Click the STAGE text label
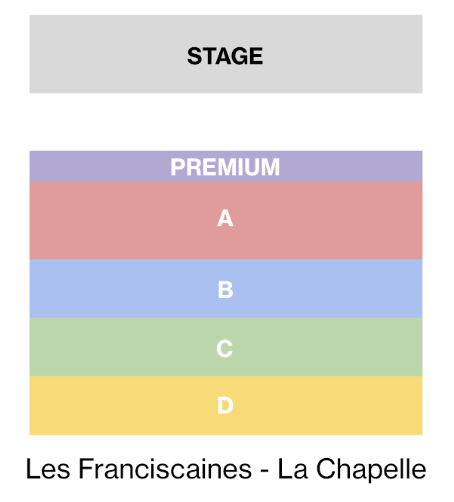Screen dimensions: 454x502 click(x=225, y=56)
